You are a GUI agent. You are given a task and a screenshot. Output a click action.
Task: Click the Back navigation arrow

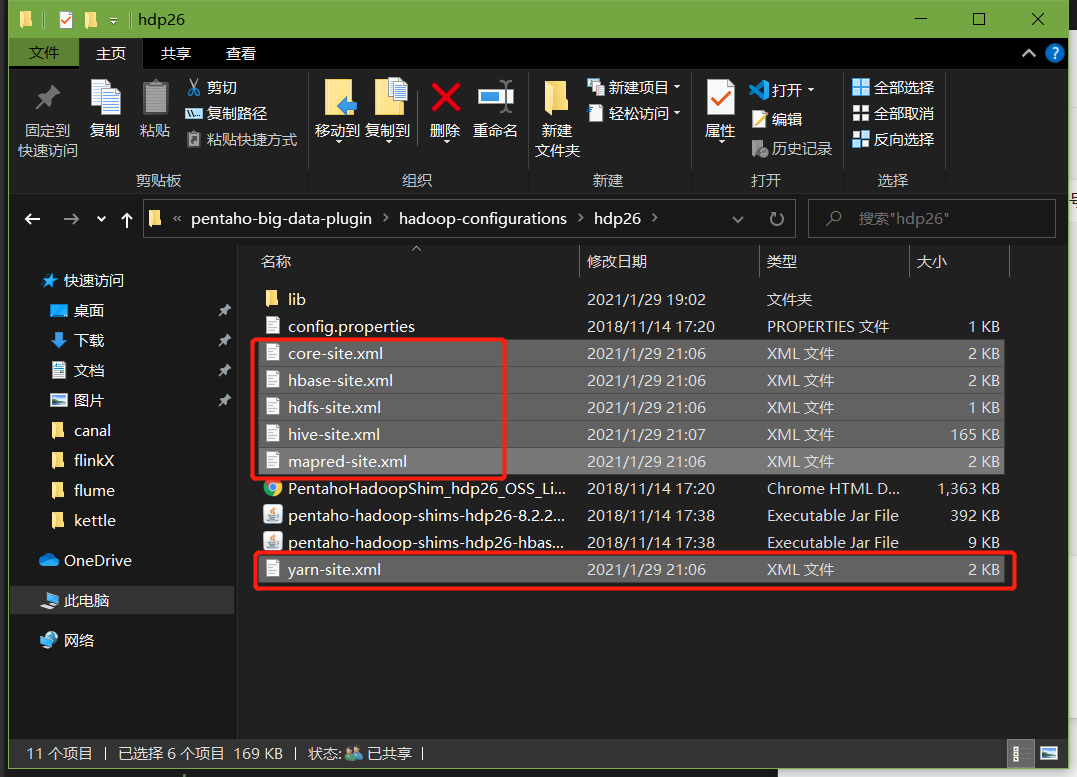pyautogui.click(x=32, y=219)
